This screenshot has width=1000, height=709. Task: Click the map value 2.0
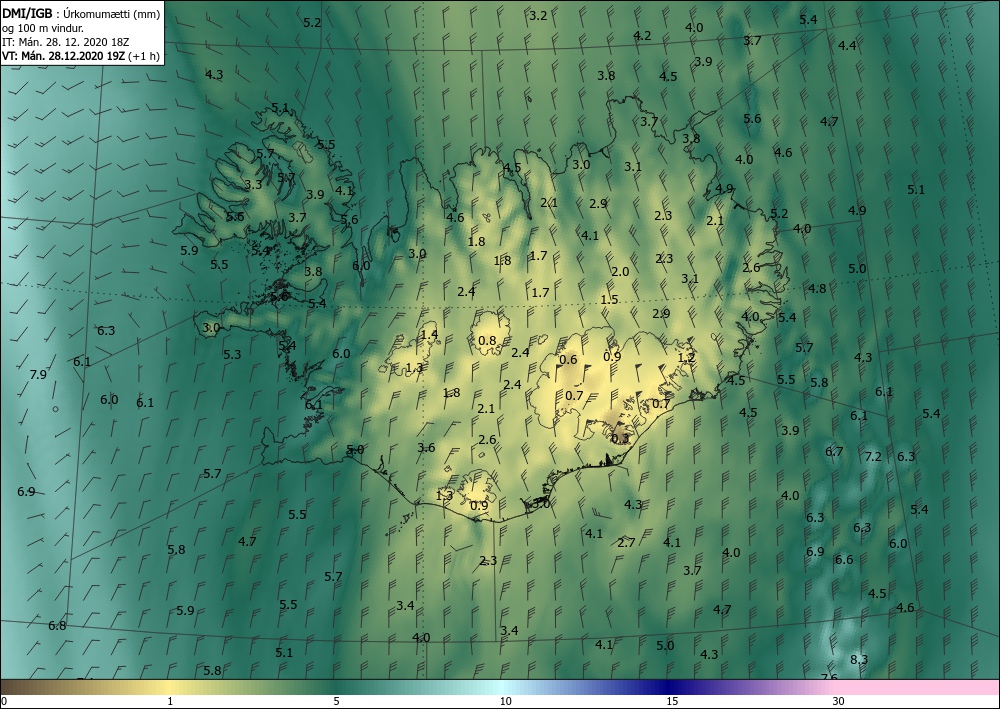click(620, 272)
